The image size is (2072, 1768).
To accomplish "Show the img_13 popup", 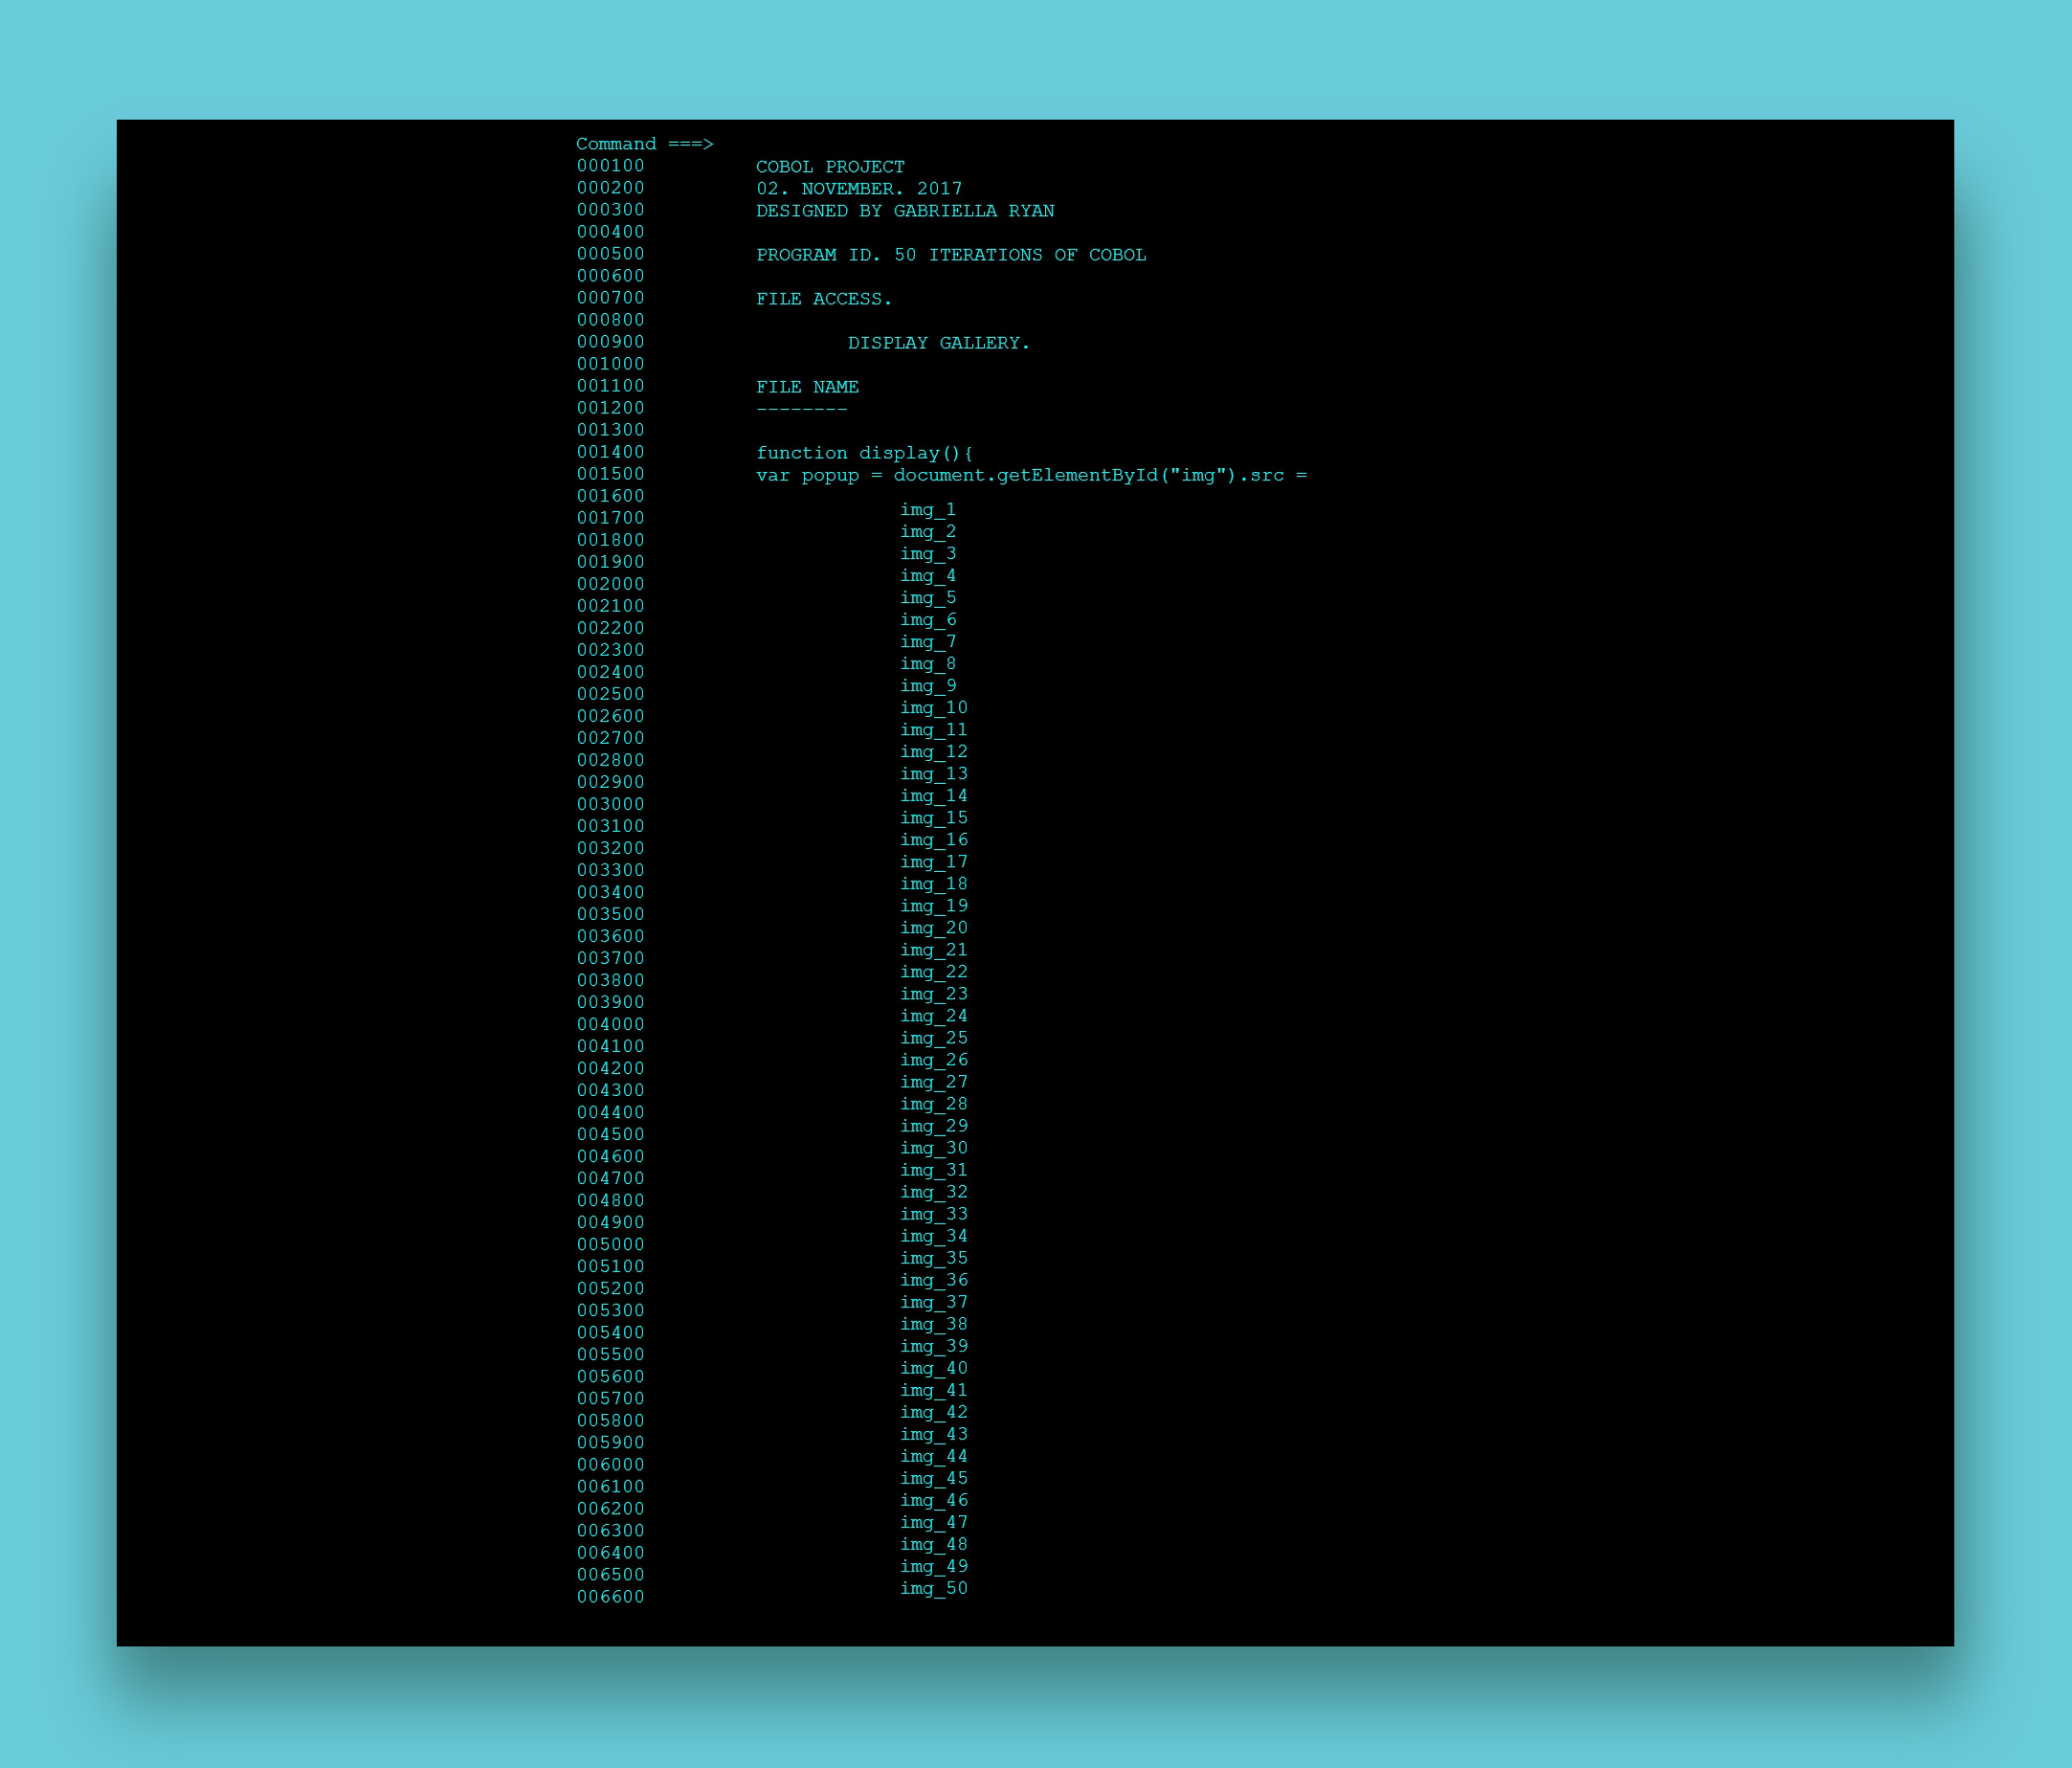I will pyautogui.click(x=933, y=774).
